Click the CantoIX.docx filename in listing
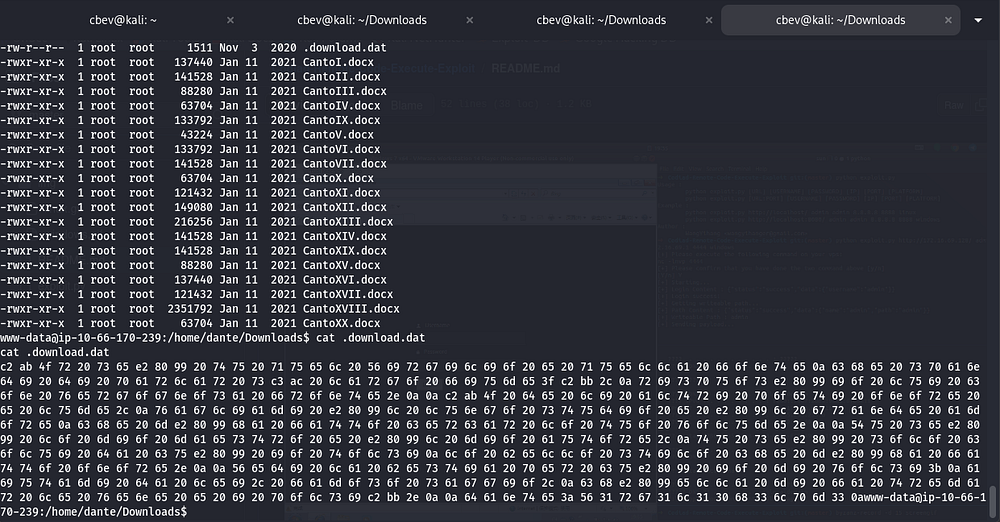This screenshot has height=522, width=1000. [x=339, y=120]
